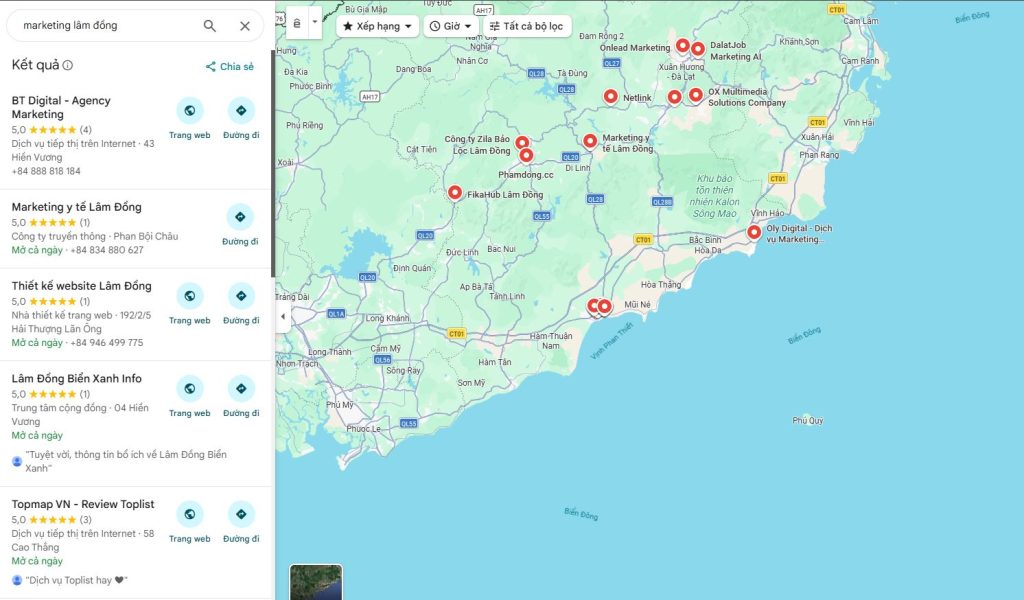Click the results list scrollbar

272,163
